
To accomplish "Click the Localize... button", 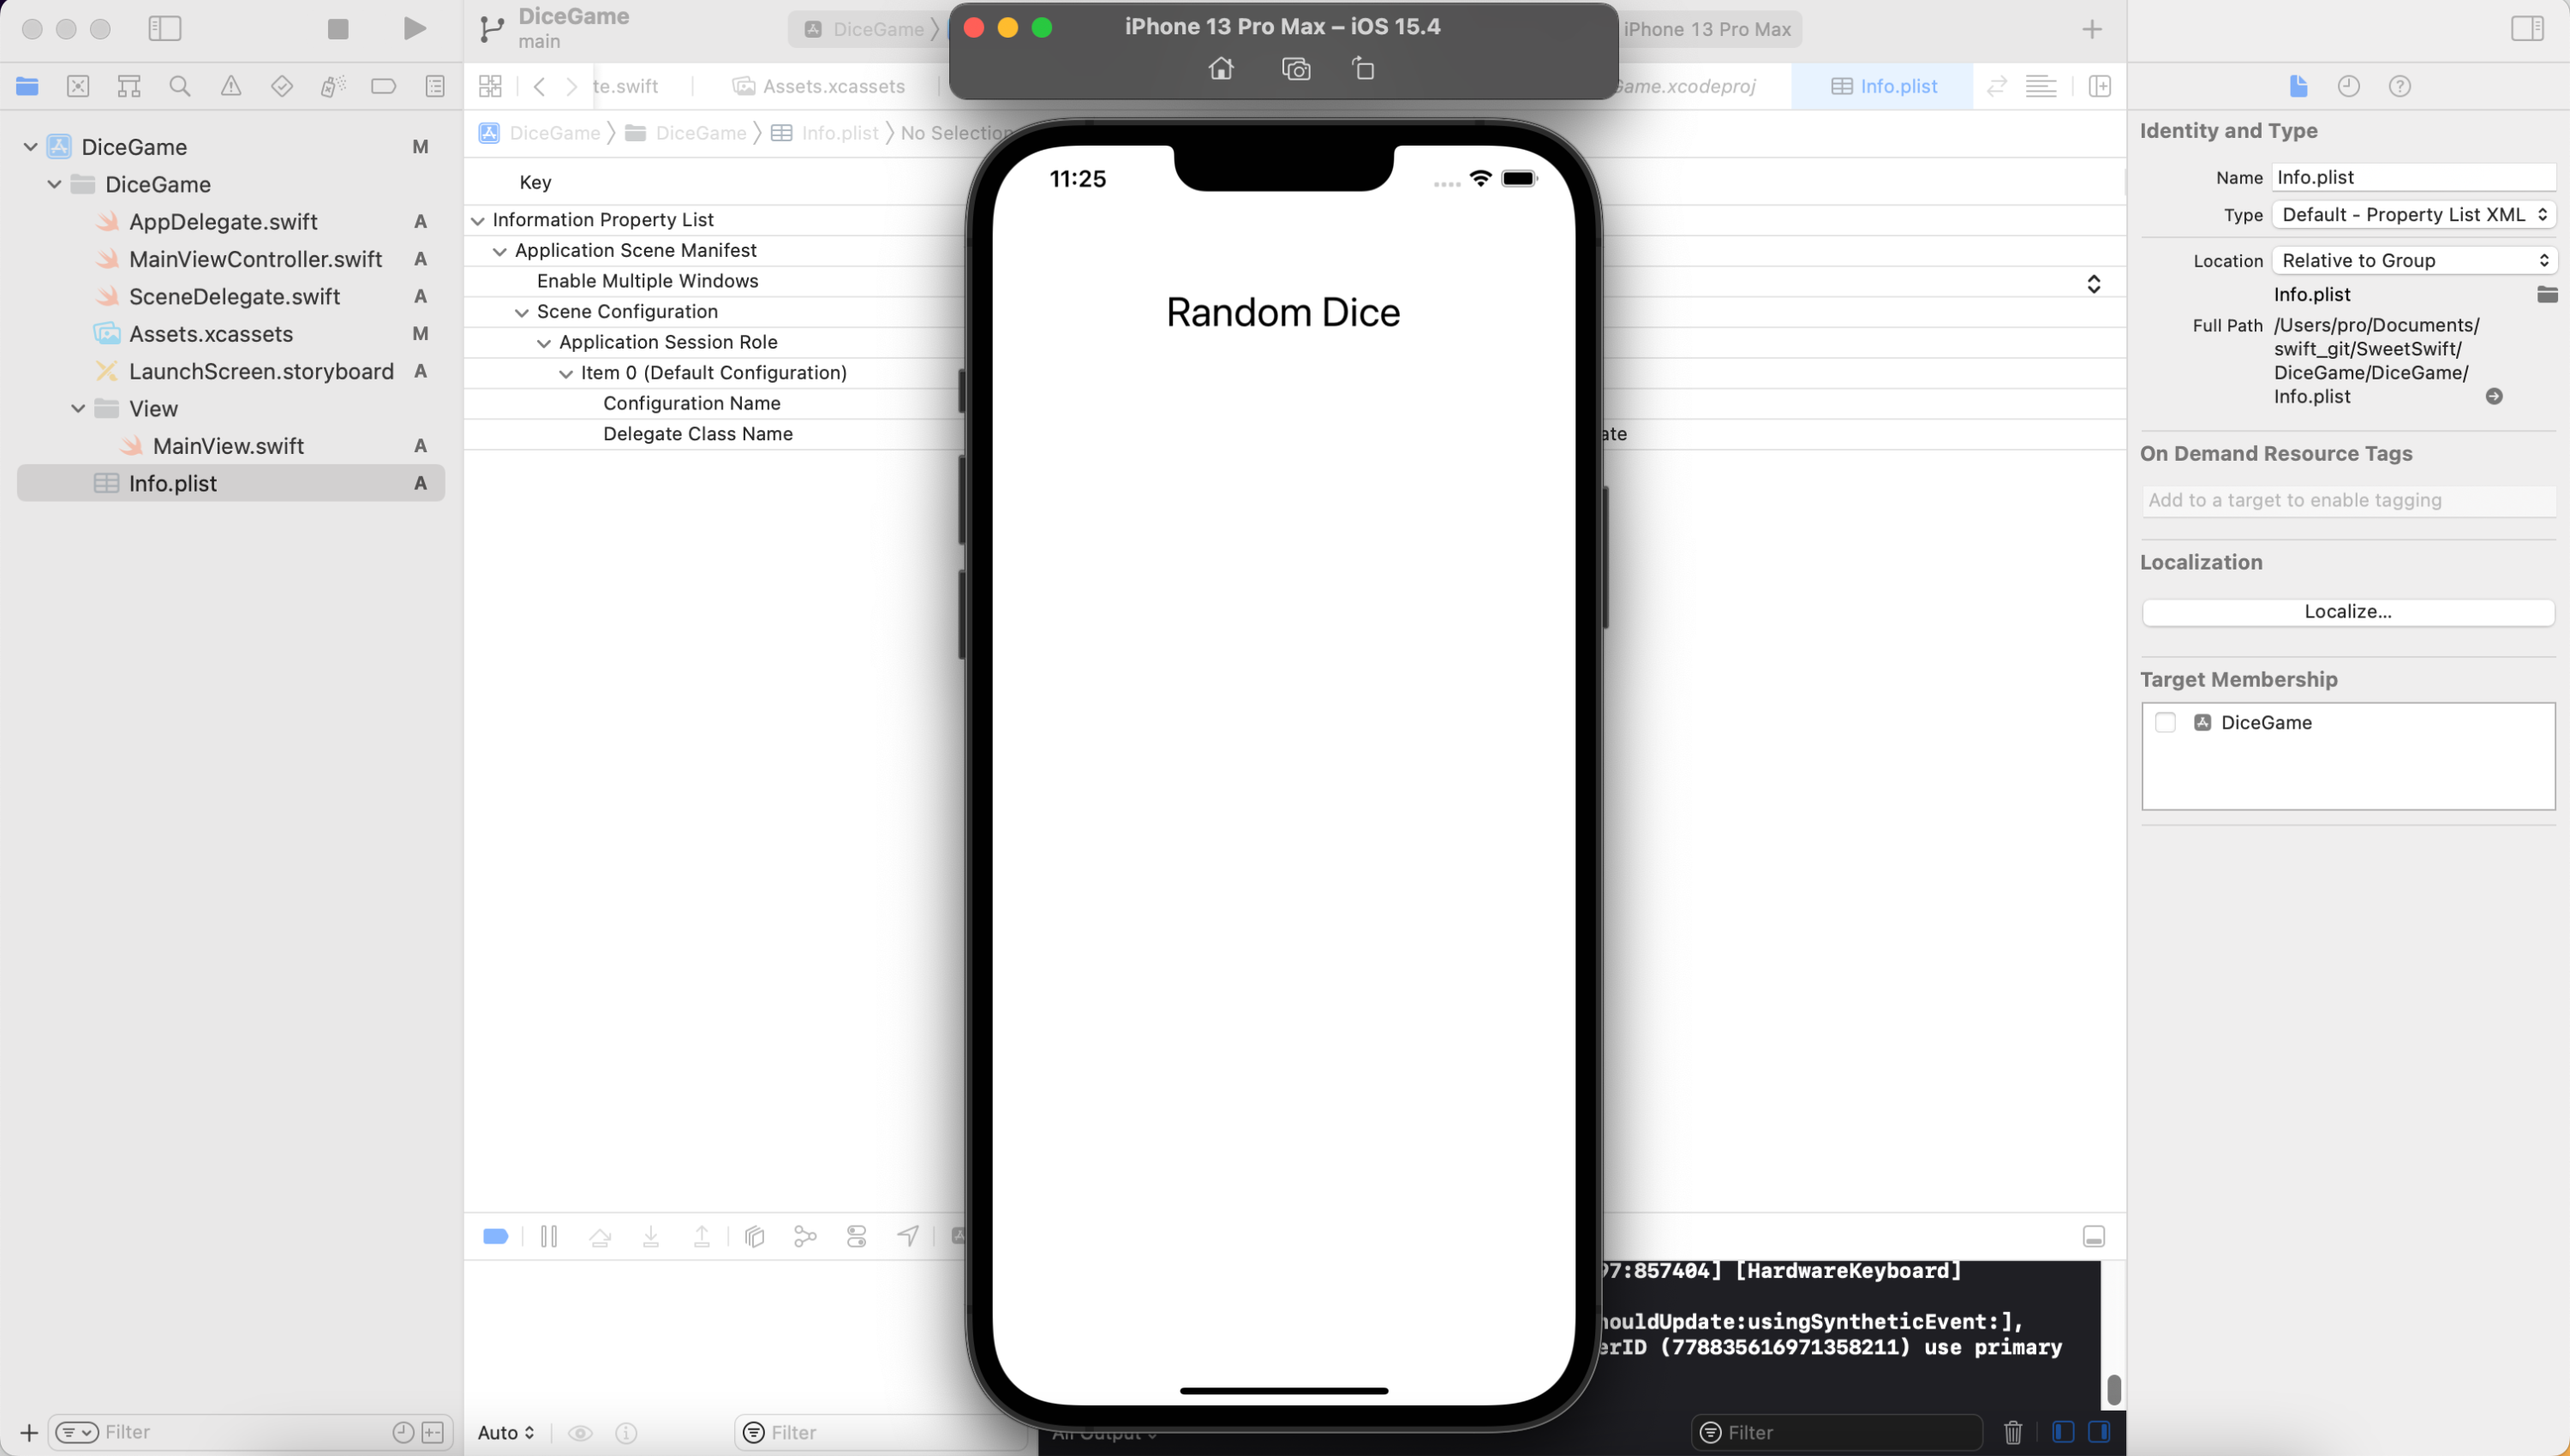I will pos(2347,611).
